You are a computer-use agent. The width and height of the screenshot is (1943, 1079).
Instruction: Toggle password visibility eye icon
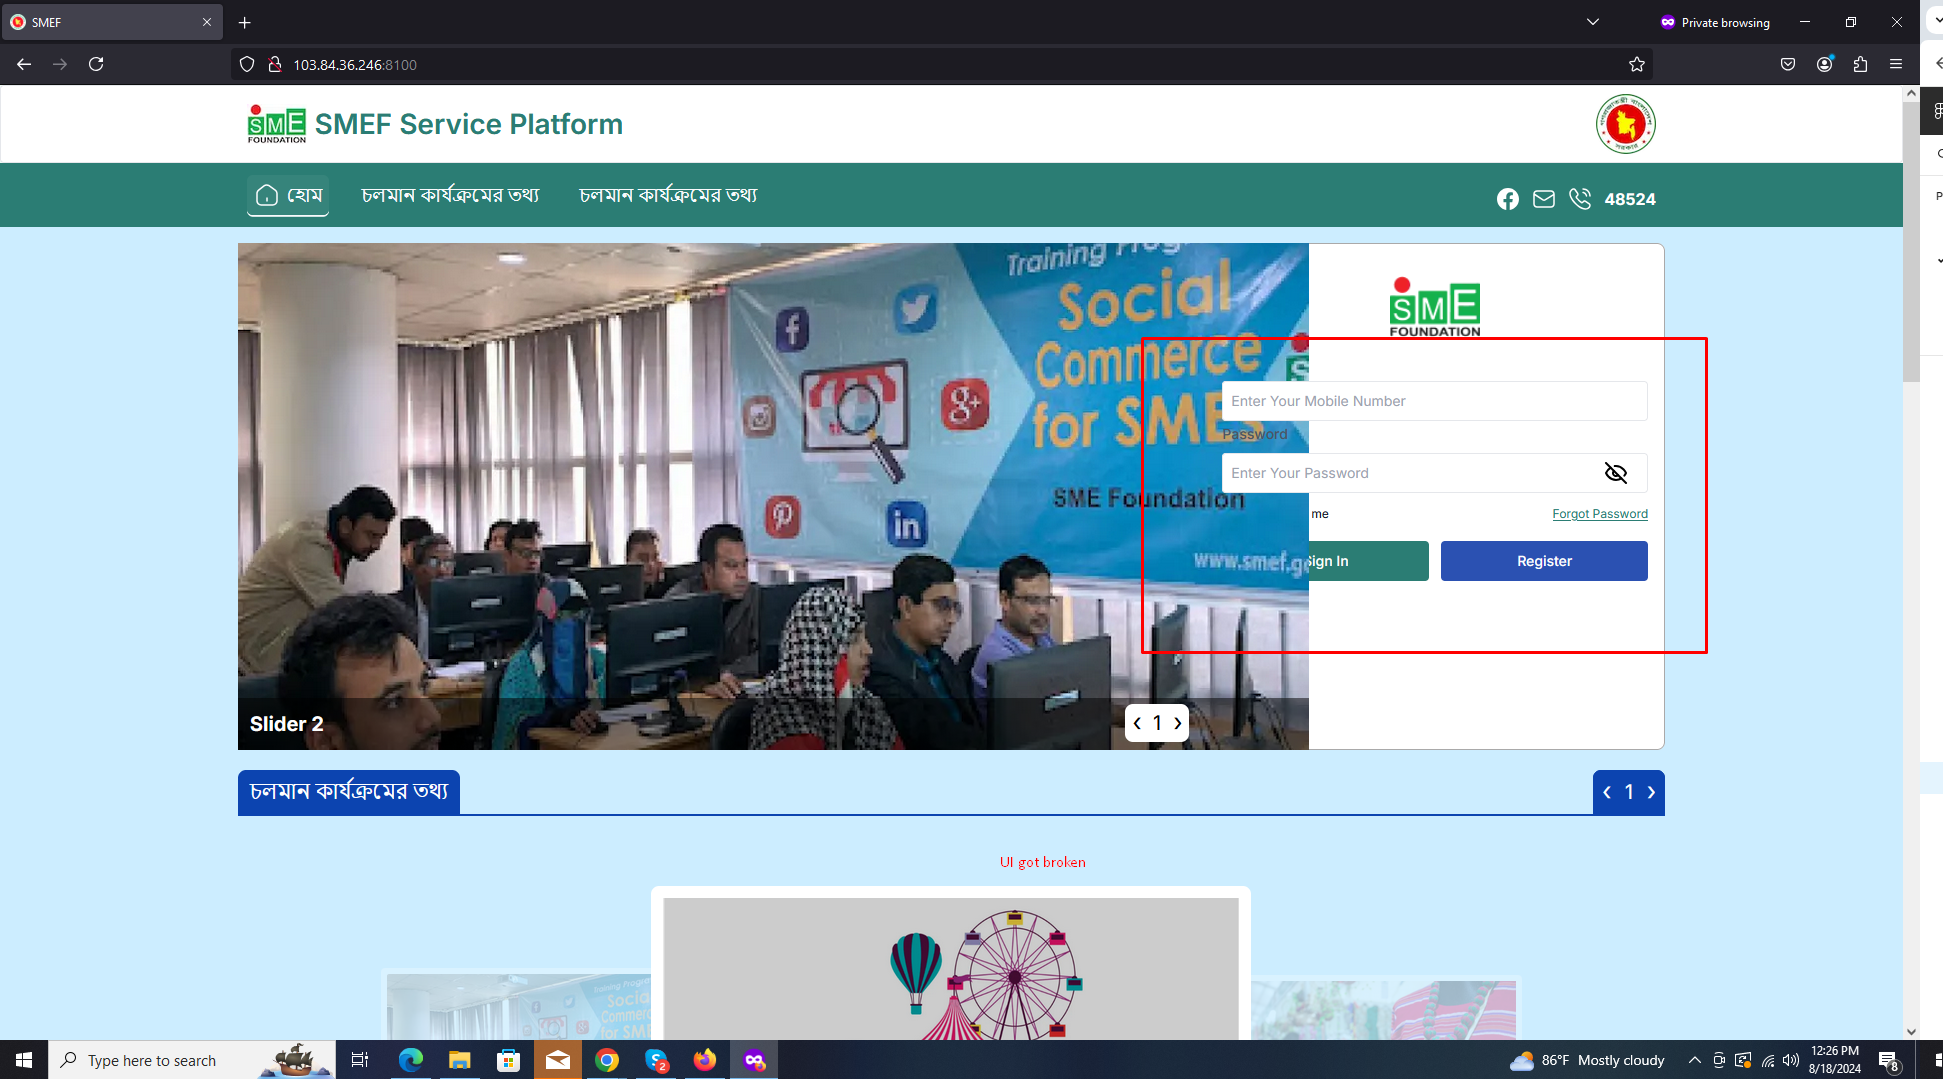pos(1615,473)
